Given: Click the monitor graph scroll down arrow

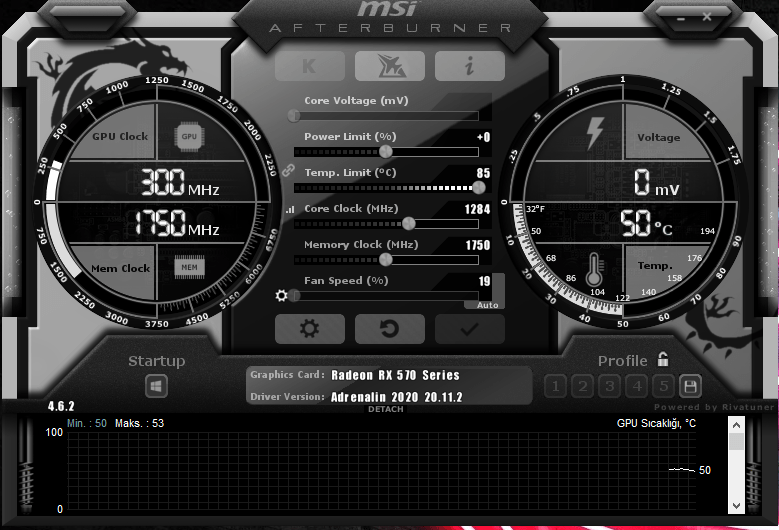Looking at the screenshot, I should click(x=736, y=506).
